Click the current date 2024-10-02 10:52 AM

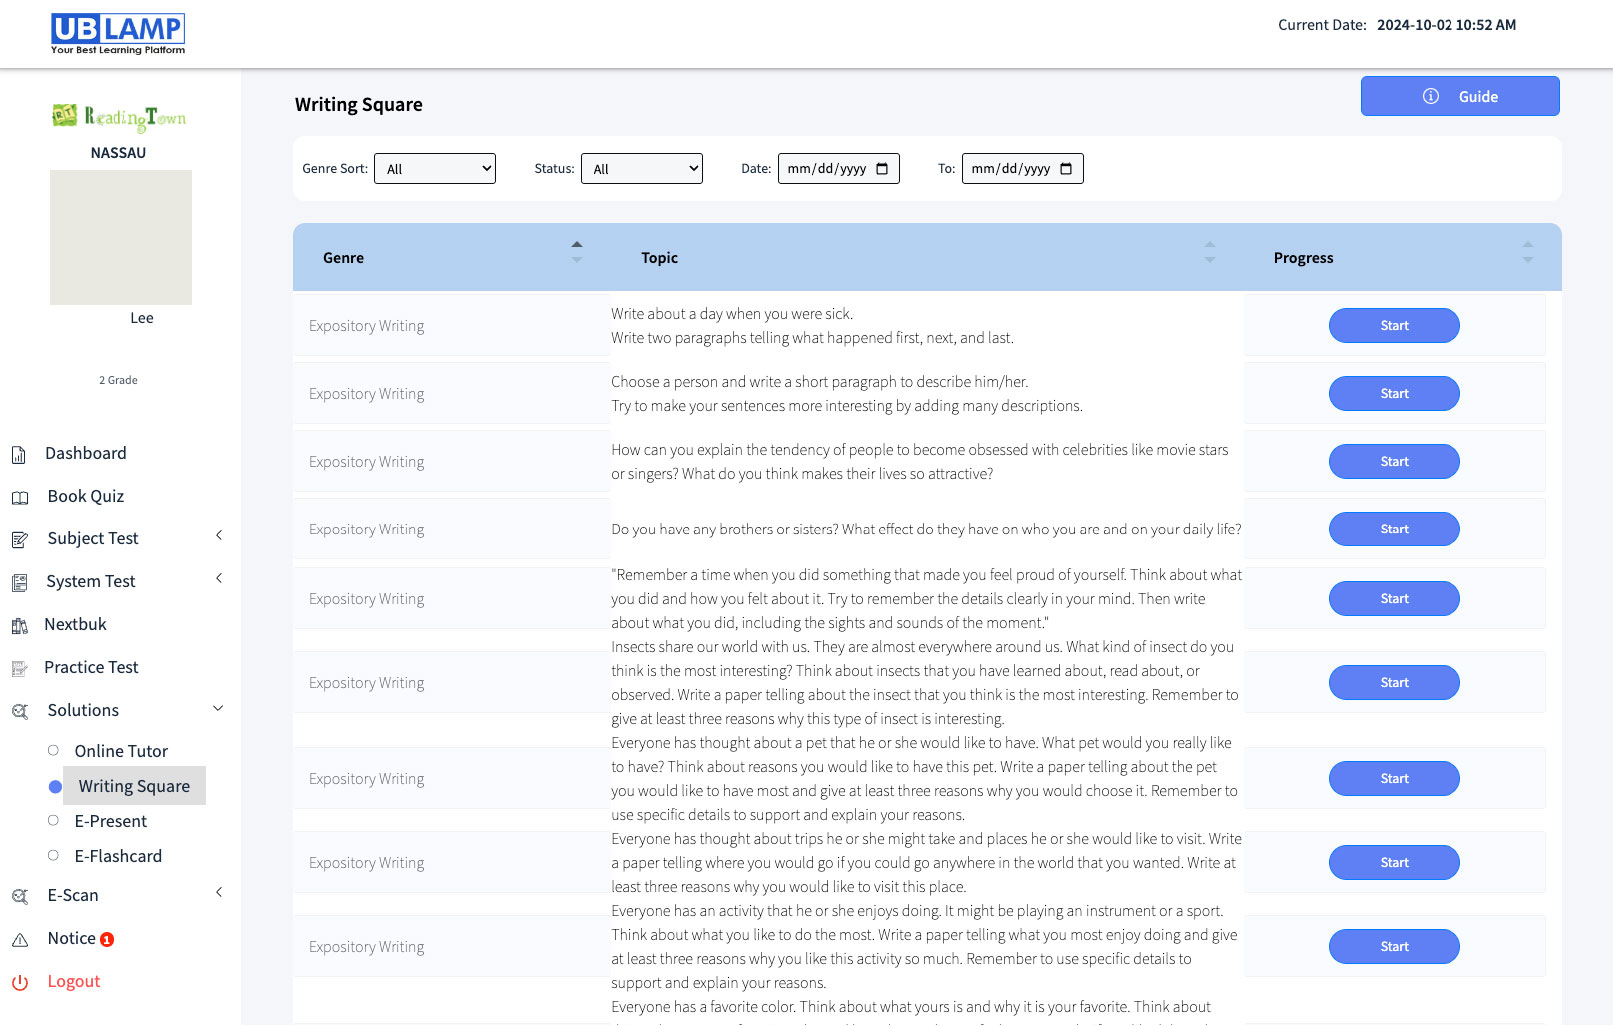pyautogui.click(x=1446, y=25)
